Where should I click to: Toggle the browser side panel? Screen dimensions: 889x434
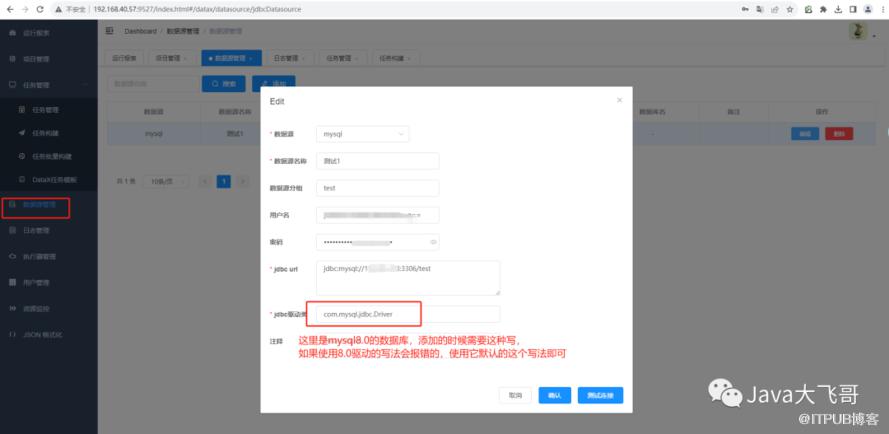(x=852, y=10)
